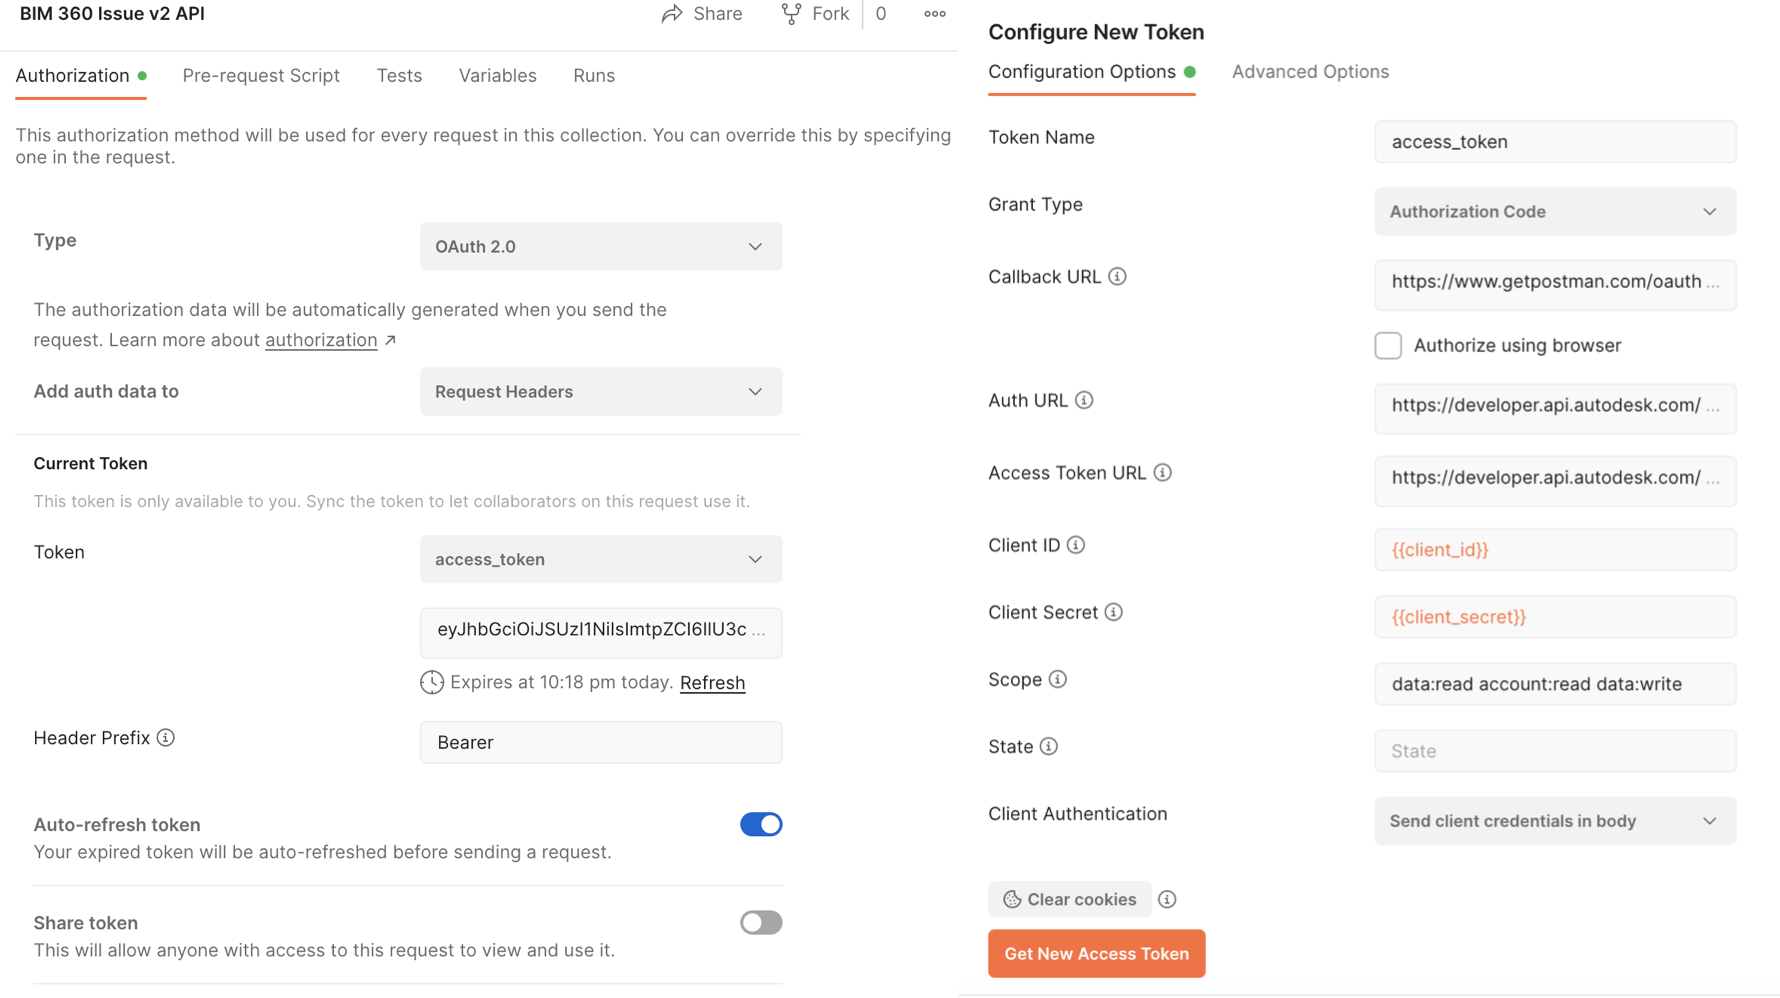
Task: Turn on the Share token switch
Action: click(x=761, y=923)
